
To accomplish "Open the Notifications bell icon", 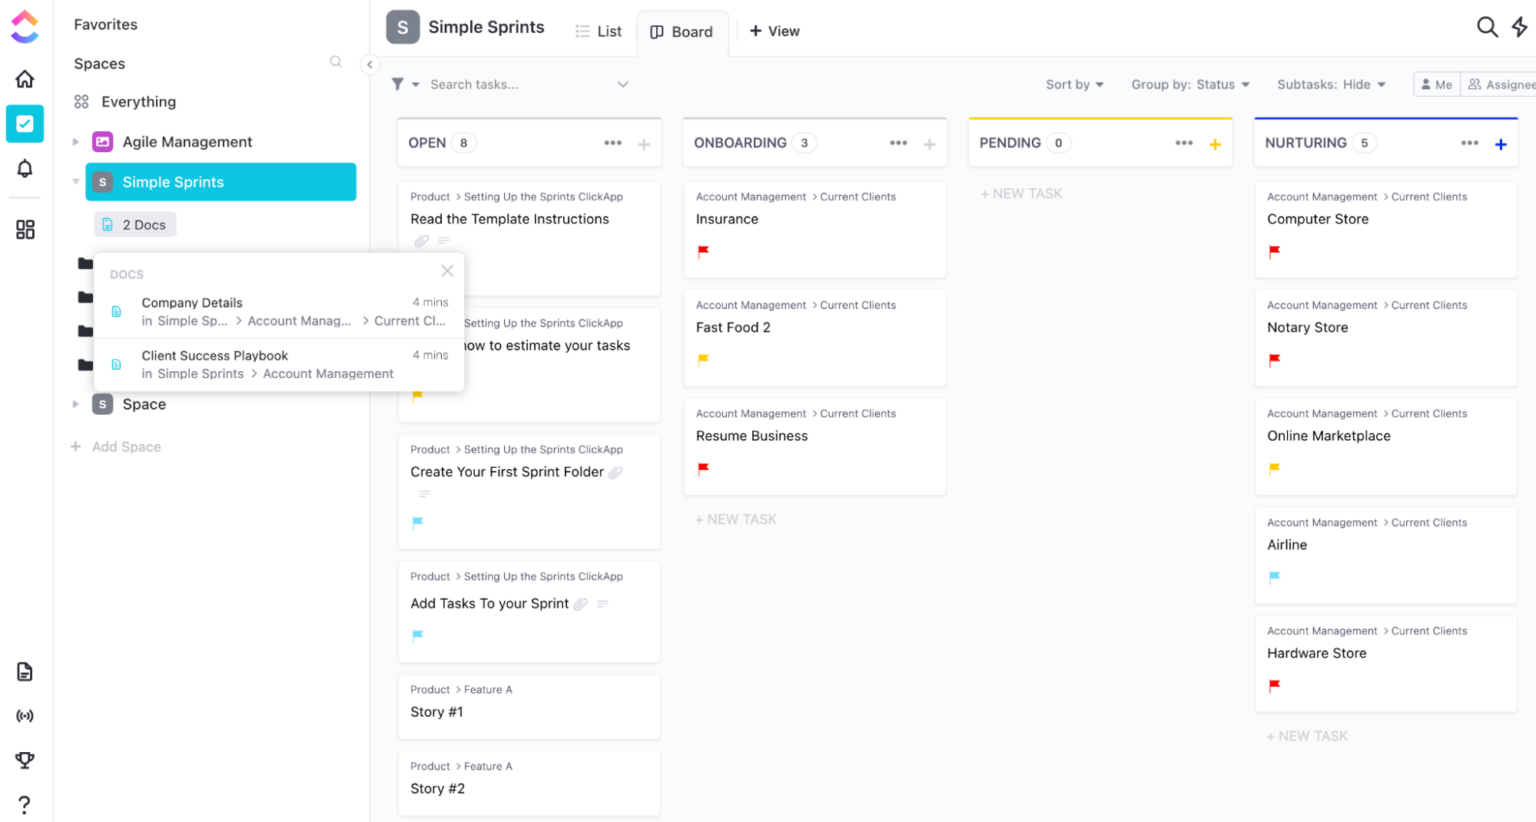I will click(24, 170).
